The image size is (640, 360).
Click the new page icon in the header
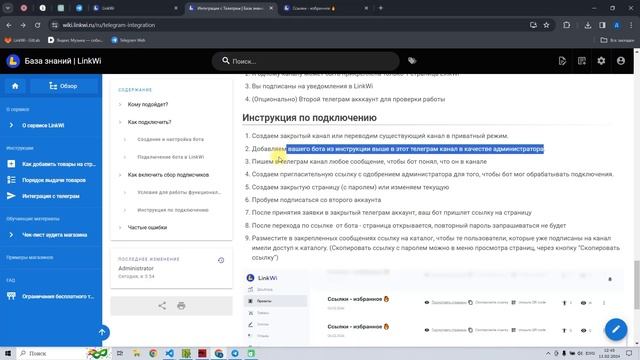tap(582, 61)
